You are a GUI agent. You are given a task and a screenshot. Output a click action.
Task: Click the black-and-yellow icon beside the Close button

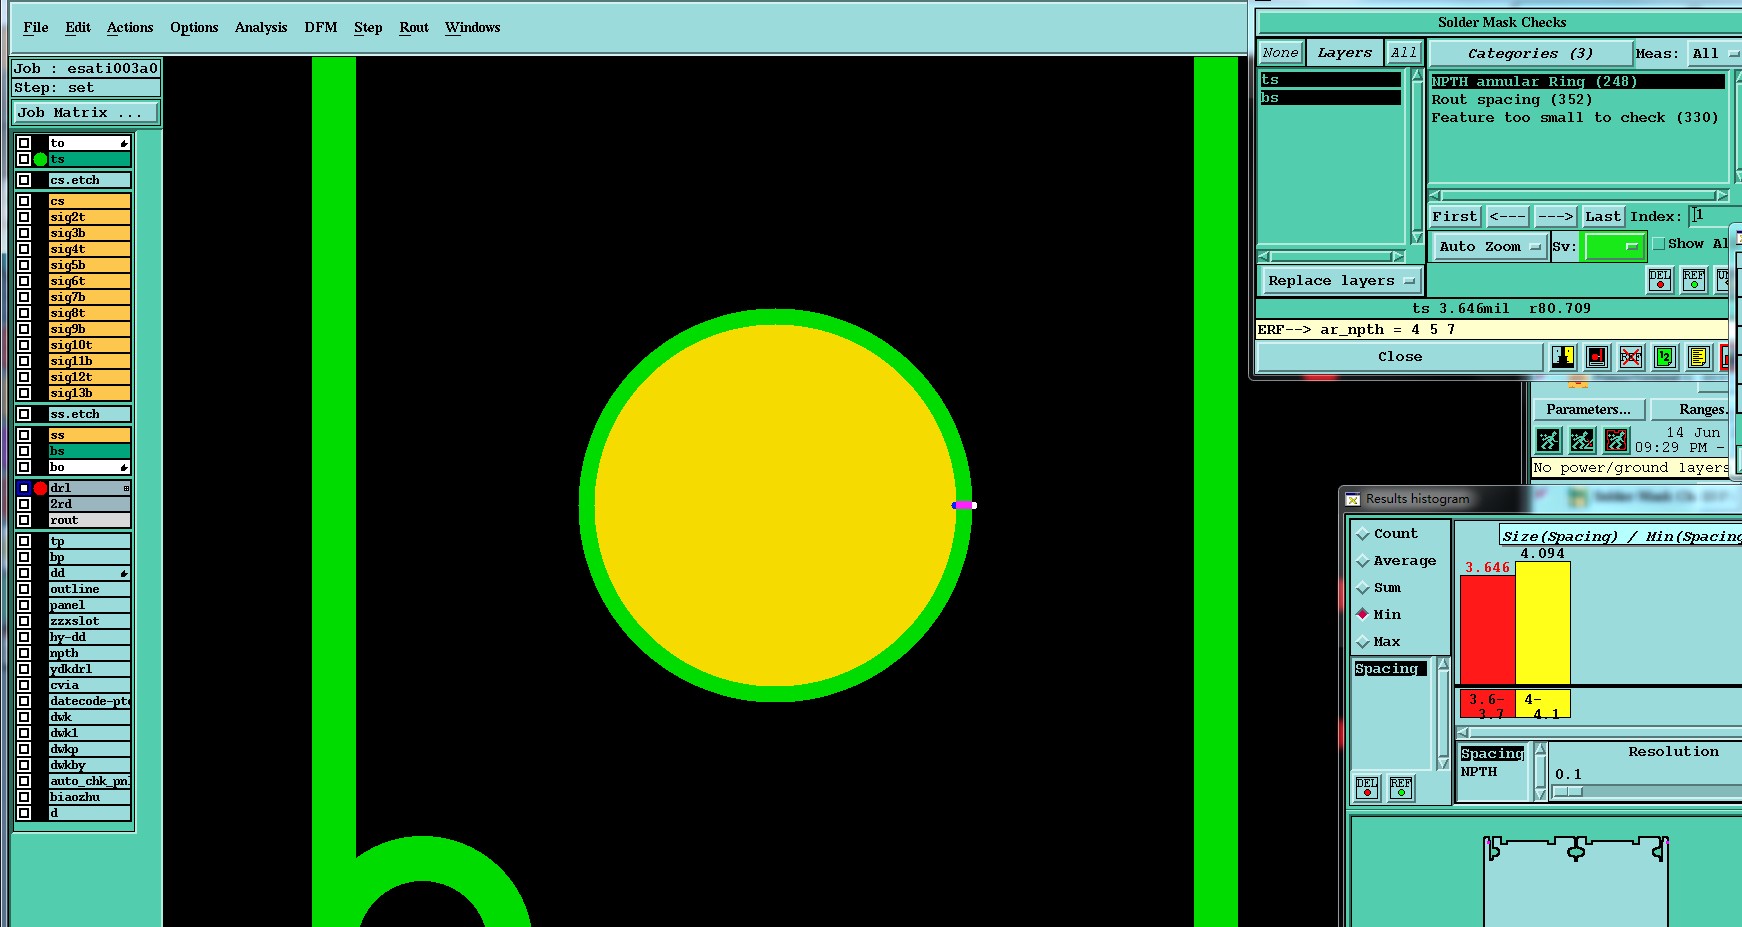(x=1563, y=357)
